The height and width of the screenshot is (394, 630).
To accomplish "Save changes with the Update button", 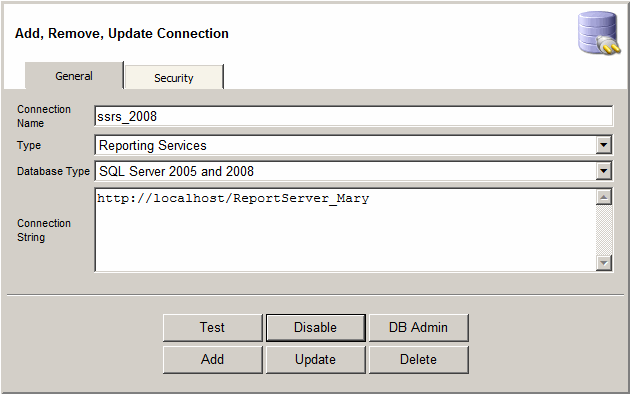I will [x=315, y=359].
